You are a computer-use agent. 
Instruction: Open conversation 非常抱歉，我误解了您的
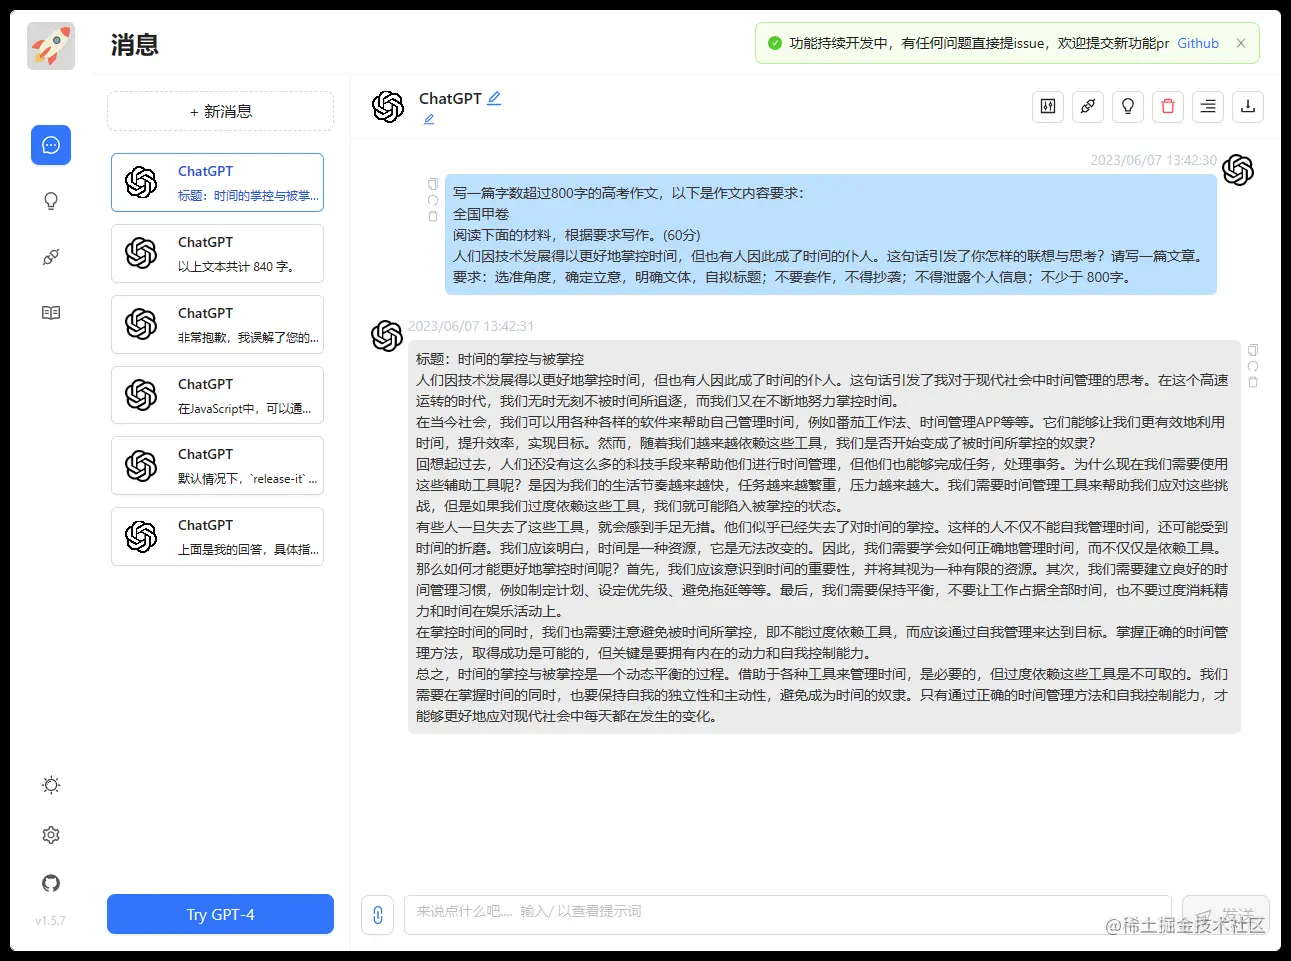(218, 325)
